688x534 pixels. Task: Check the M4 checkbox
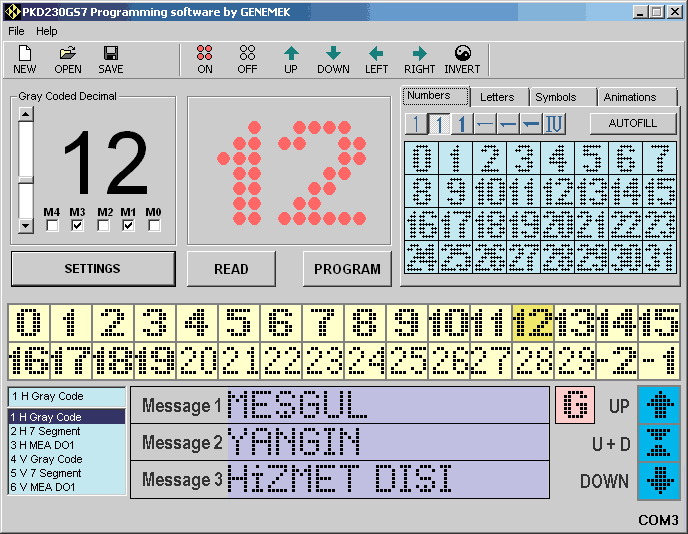pyautogui.click(x=52, y=226)
